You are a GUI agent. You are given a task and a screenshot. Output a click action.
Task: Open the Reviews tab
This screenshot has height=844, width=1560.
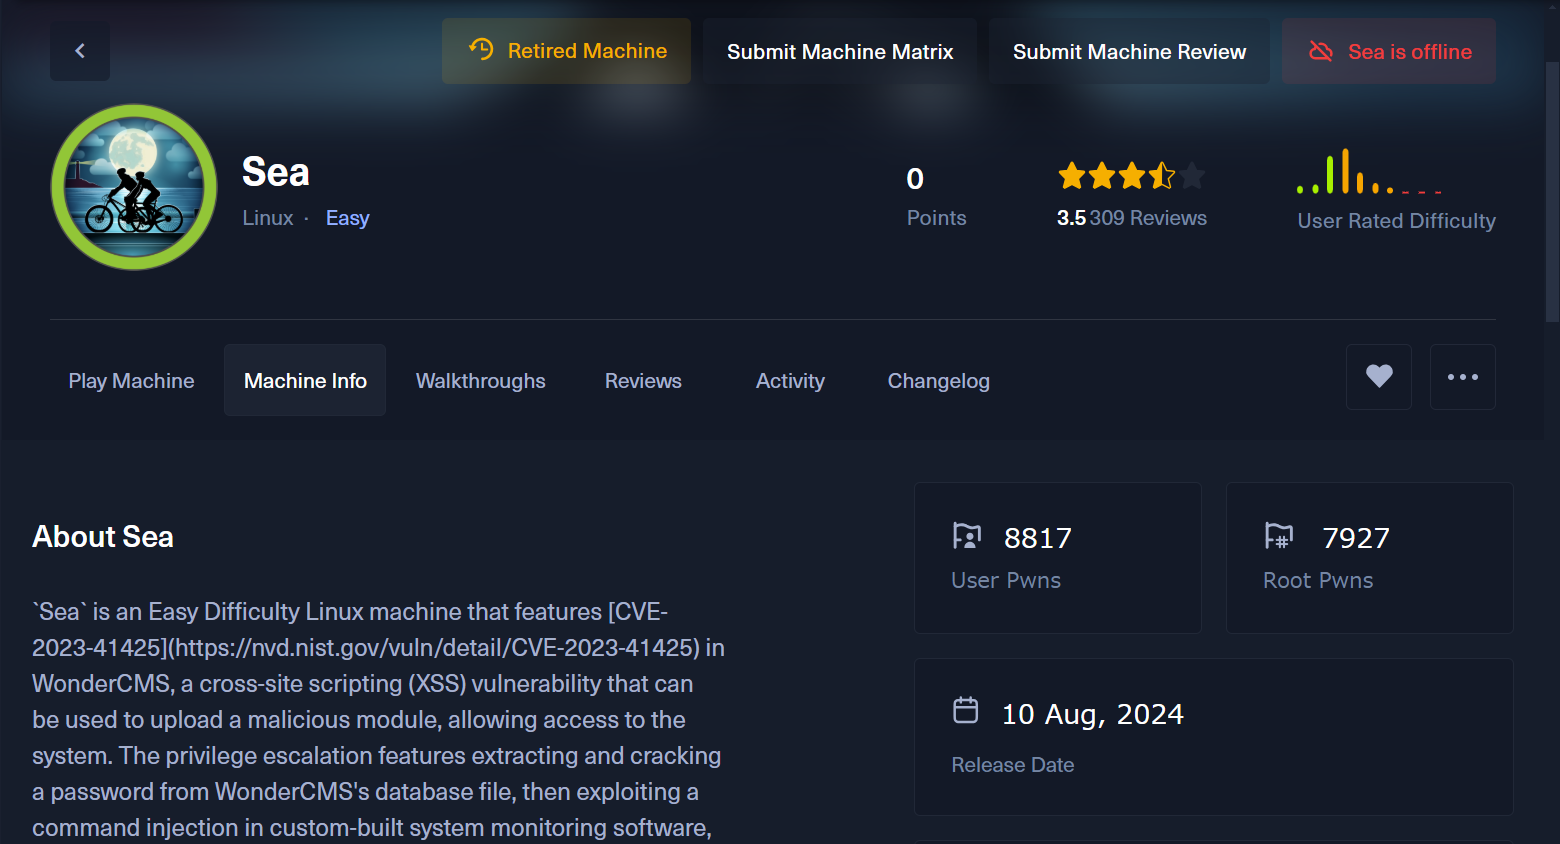click(643, 381)
